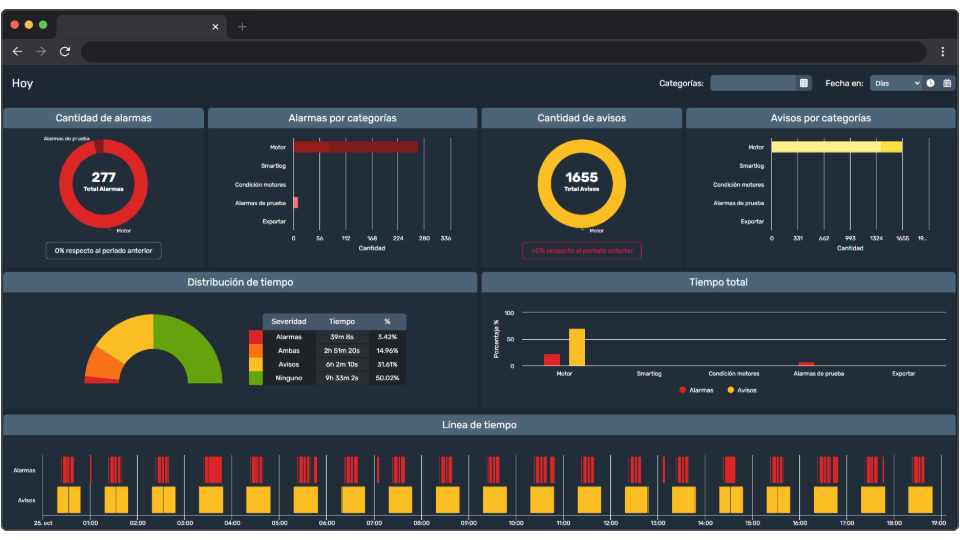The height and width of the screenshot is (540, 960).
Task: Click the clock icon next to Días
Action: click(930, 83)
